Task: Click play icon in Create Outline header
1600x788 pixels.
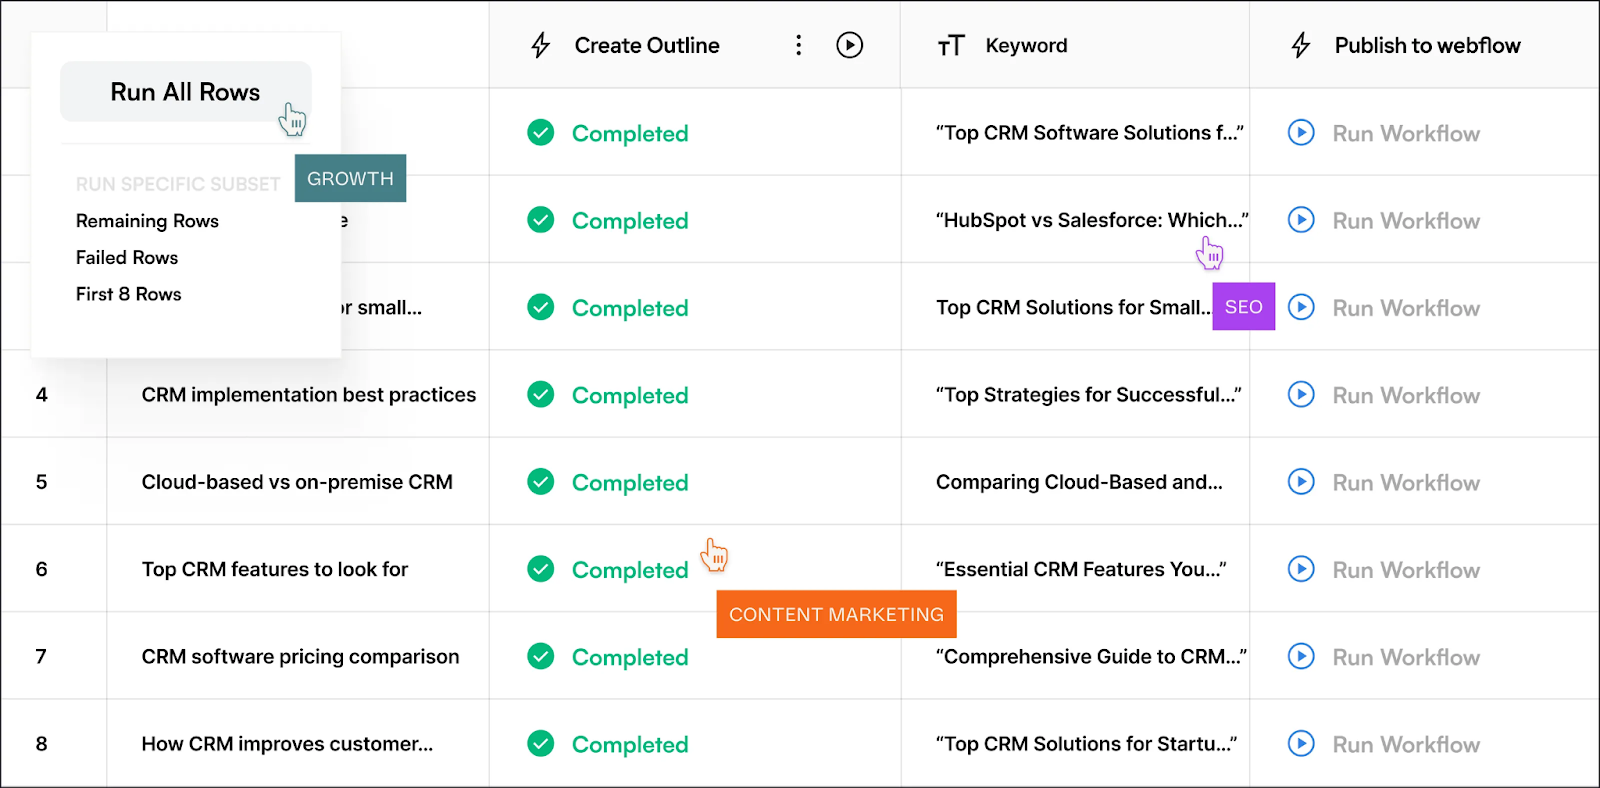Action: (x=849, y=45)
